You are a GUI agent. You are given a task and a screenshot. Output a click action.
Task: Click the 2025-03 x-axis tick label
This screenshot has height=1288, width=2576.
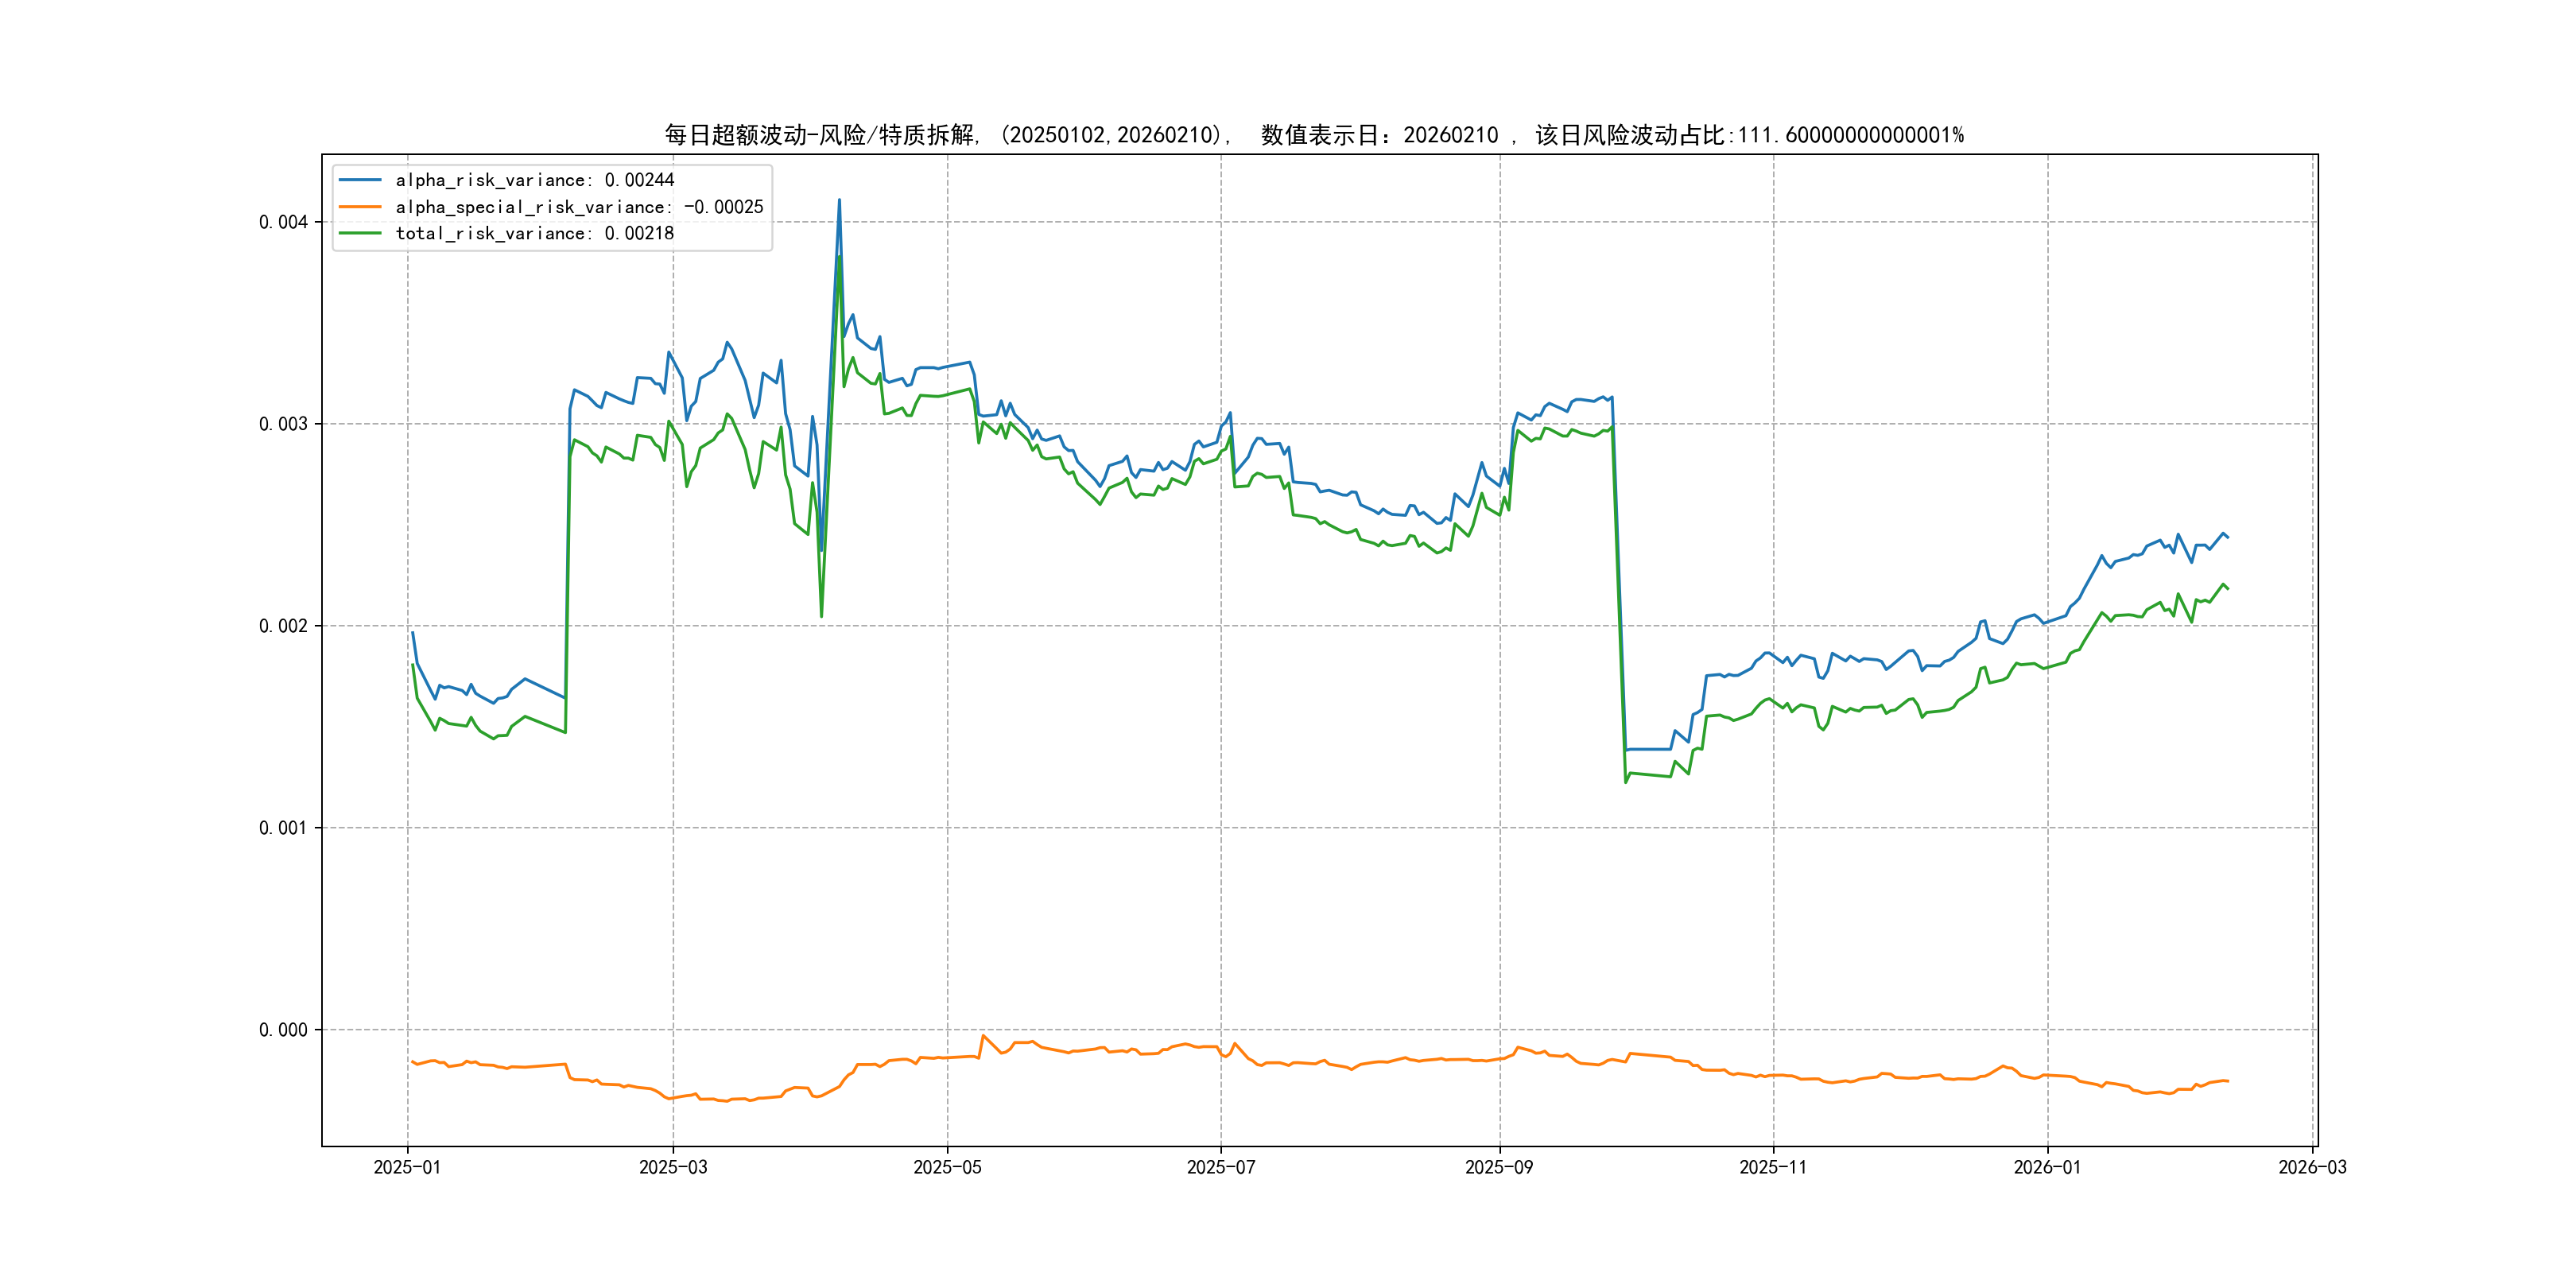click(673, 1167)
